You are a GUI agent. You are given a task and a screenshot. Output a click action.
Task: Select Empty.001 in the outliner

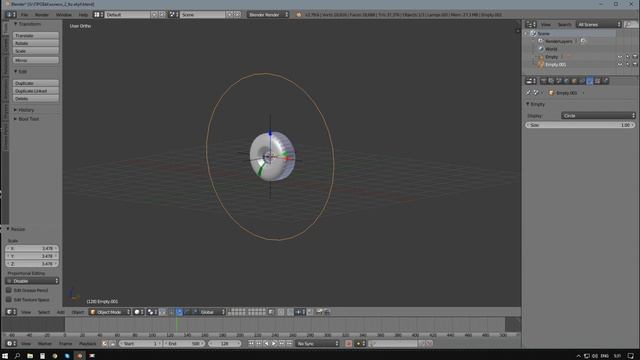(556, 64)
